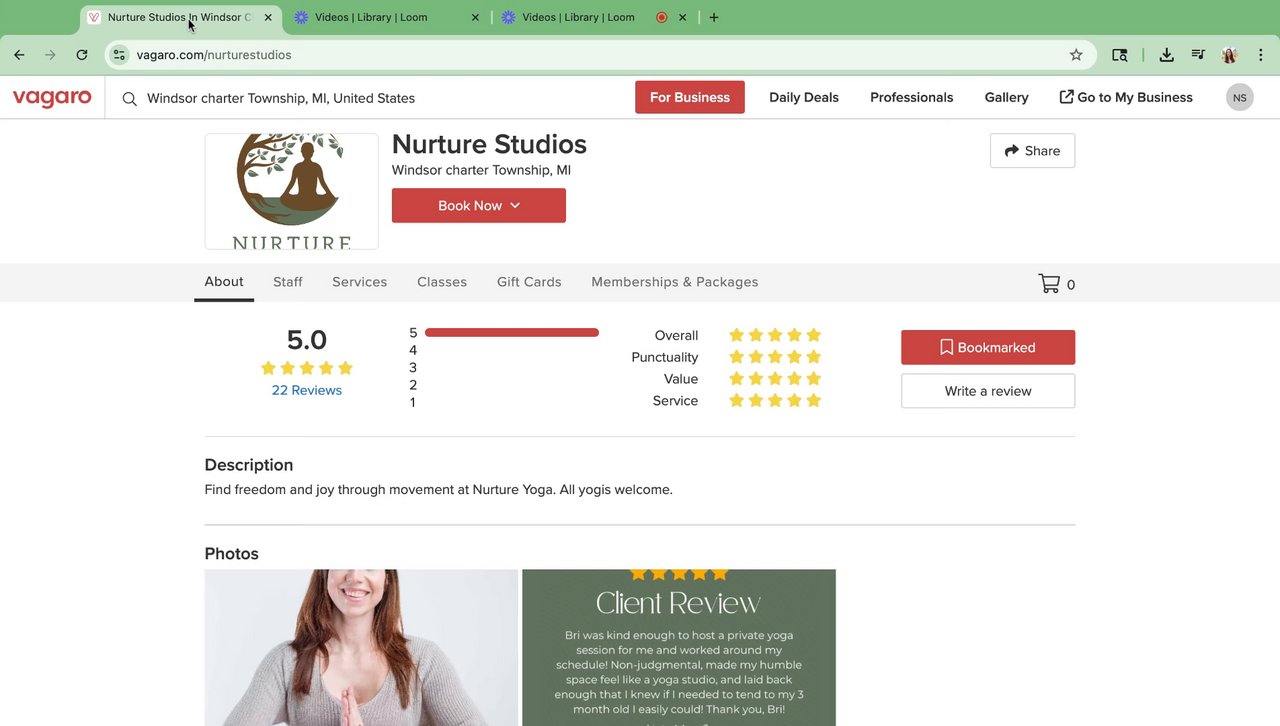Screen dimensions: 1280x726
Task: Click the Vagaro logo
Action: tap(52, 97)
